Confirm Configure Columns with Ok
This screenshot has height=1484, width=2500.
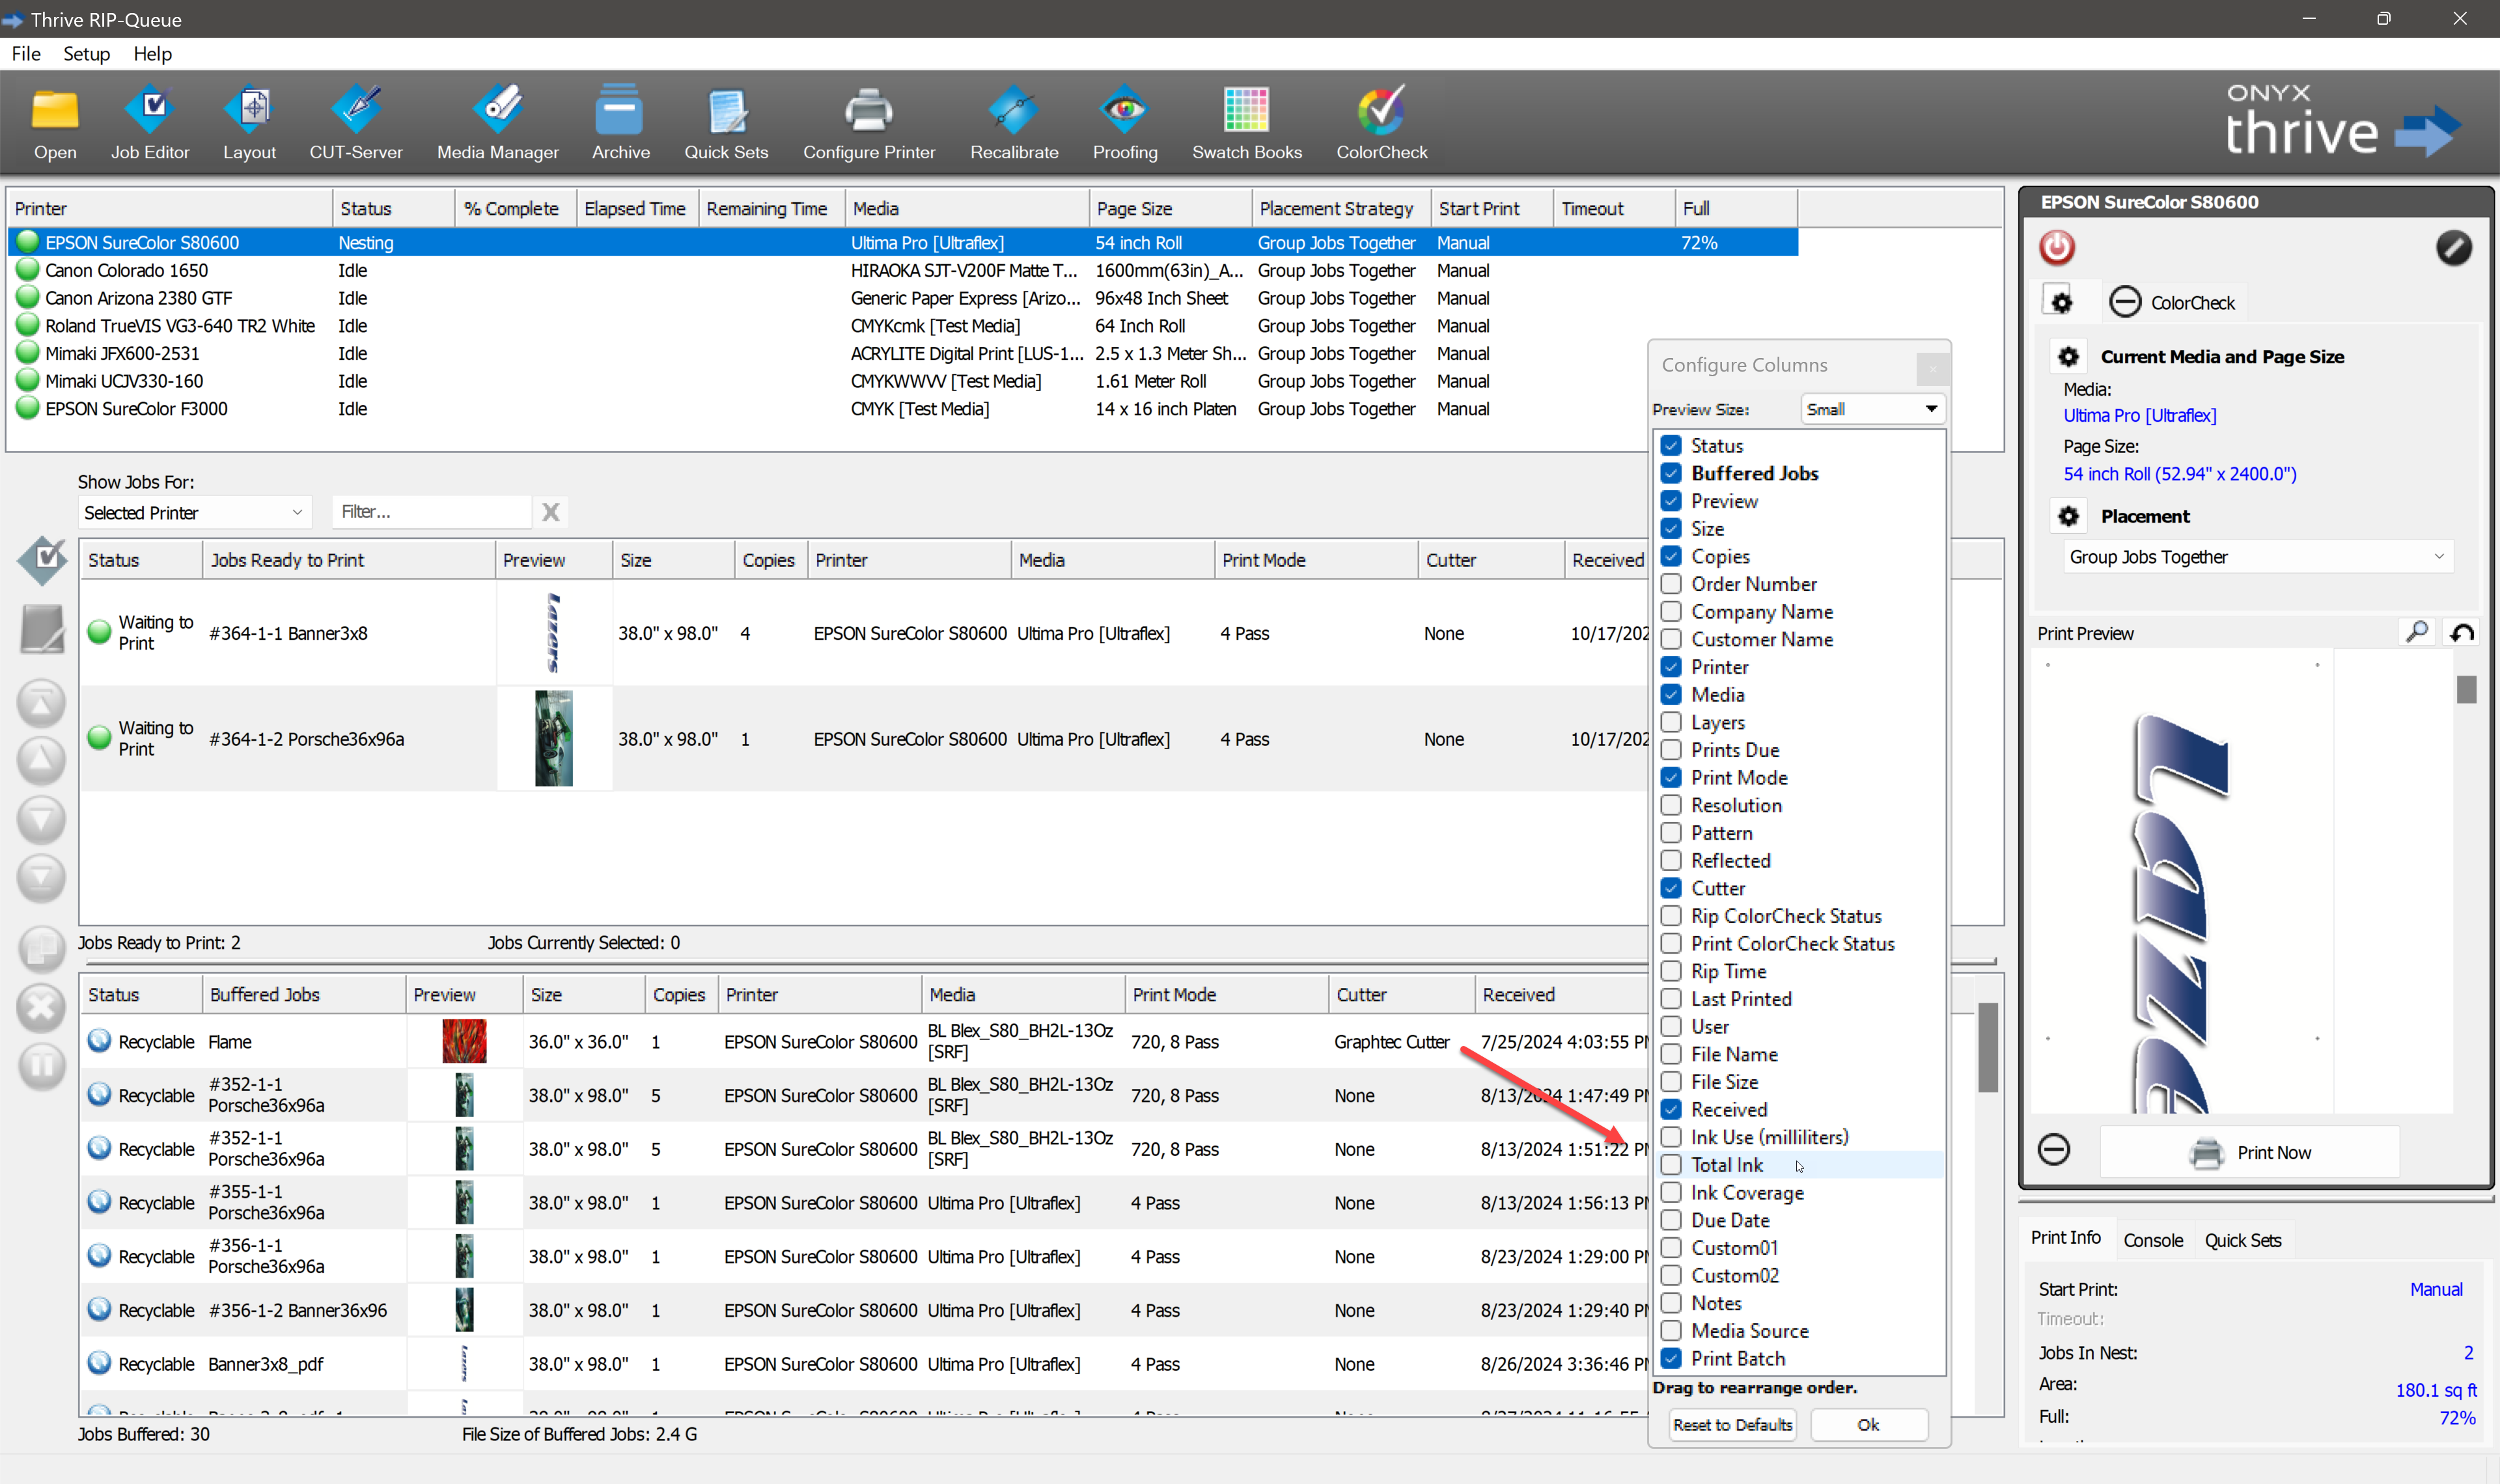(x=1868, y=1425)
